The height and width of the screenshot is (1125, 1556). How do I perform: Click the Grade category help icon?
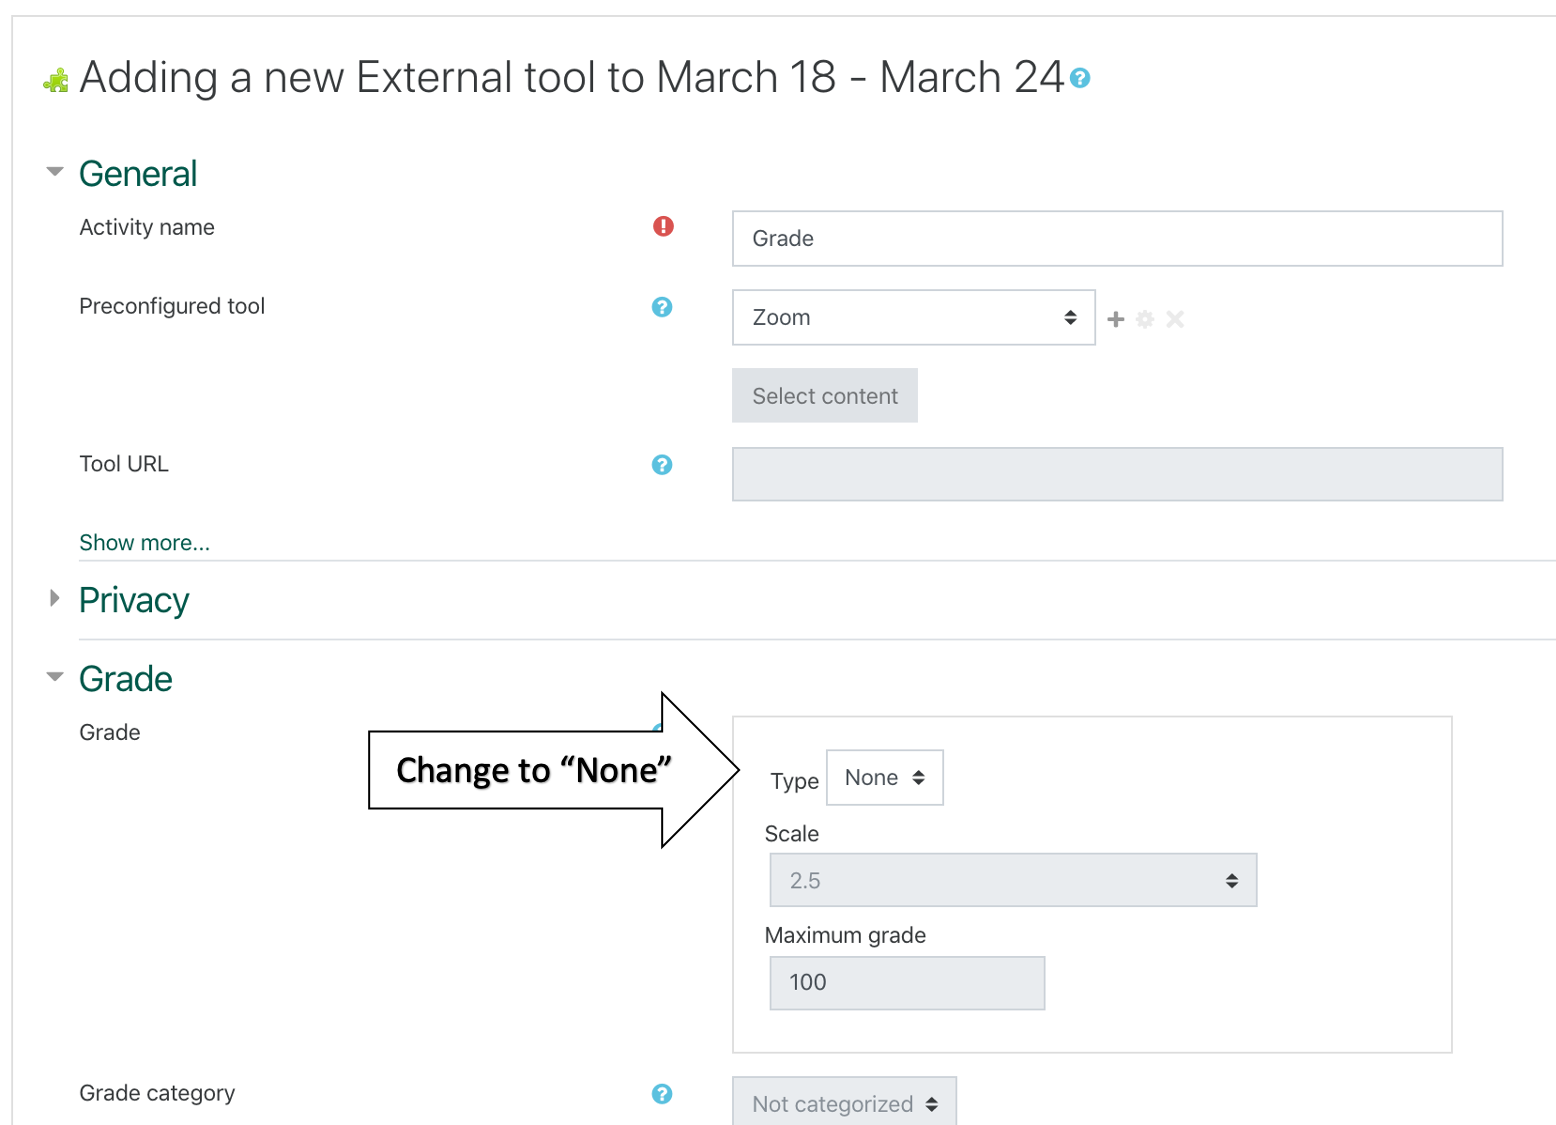click(662, 1094)
